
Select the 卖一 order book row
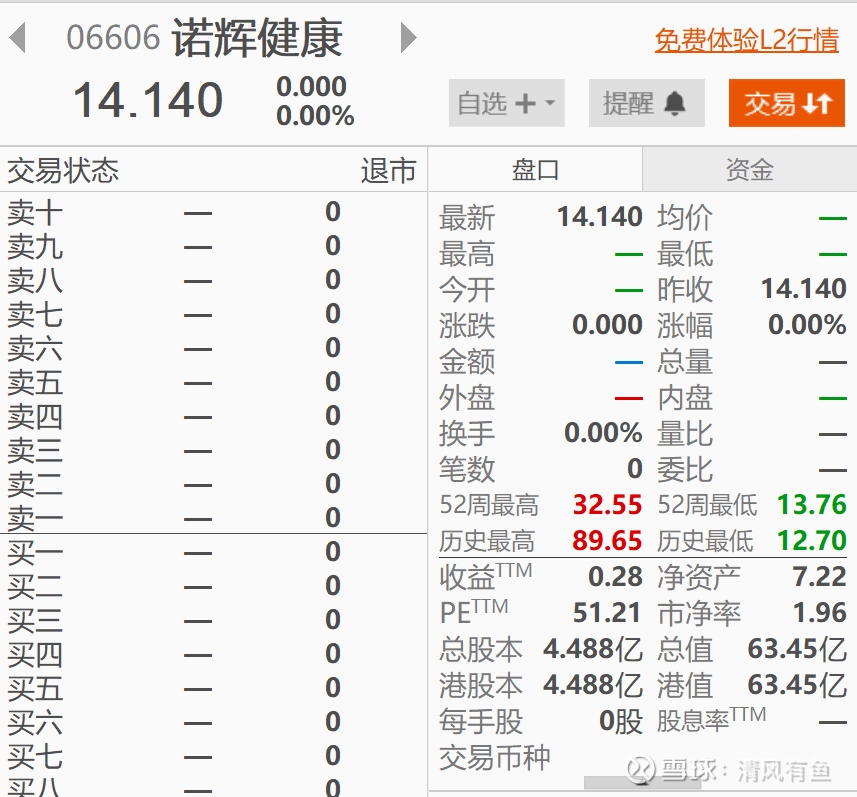tap(213, 518)
